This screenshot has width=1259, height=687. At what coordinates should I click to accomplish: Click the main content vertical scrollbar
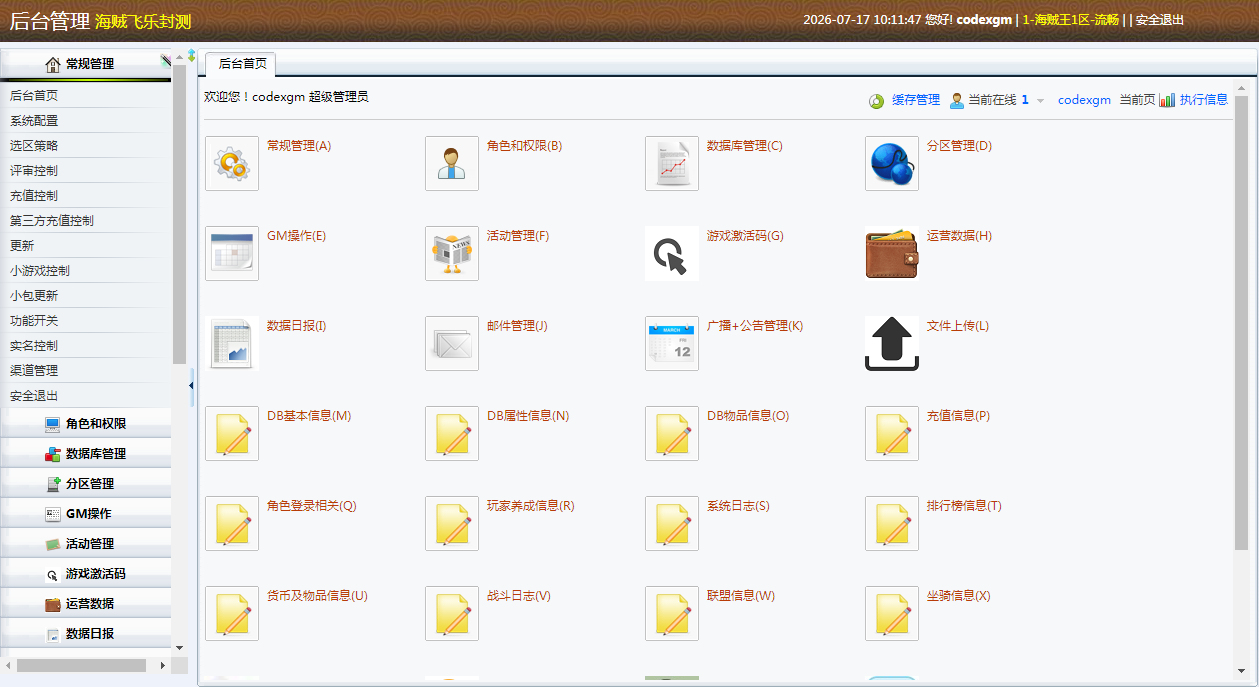(x=1241, y=322)
